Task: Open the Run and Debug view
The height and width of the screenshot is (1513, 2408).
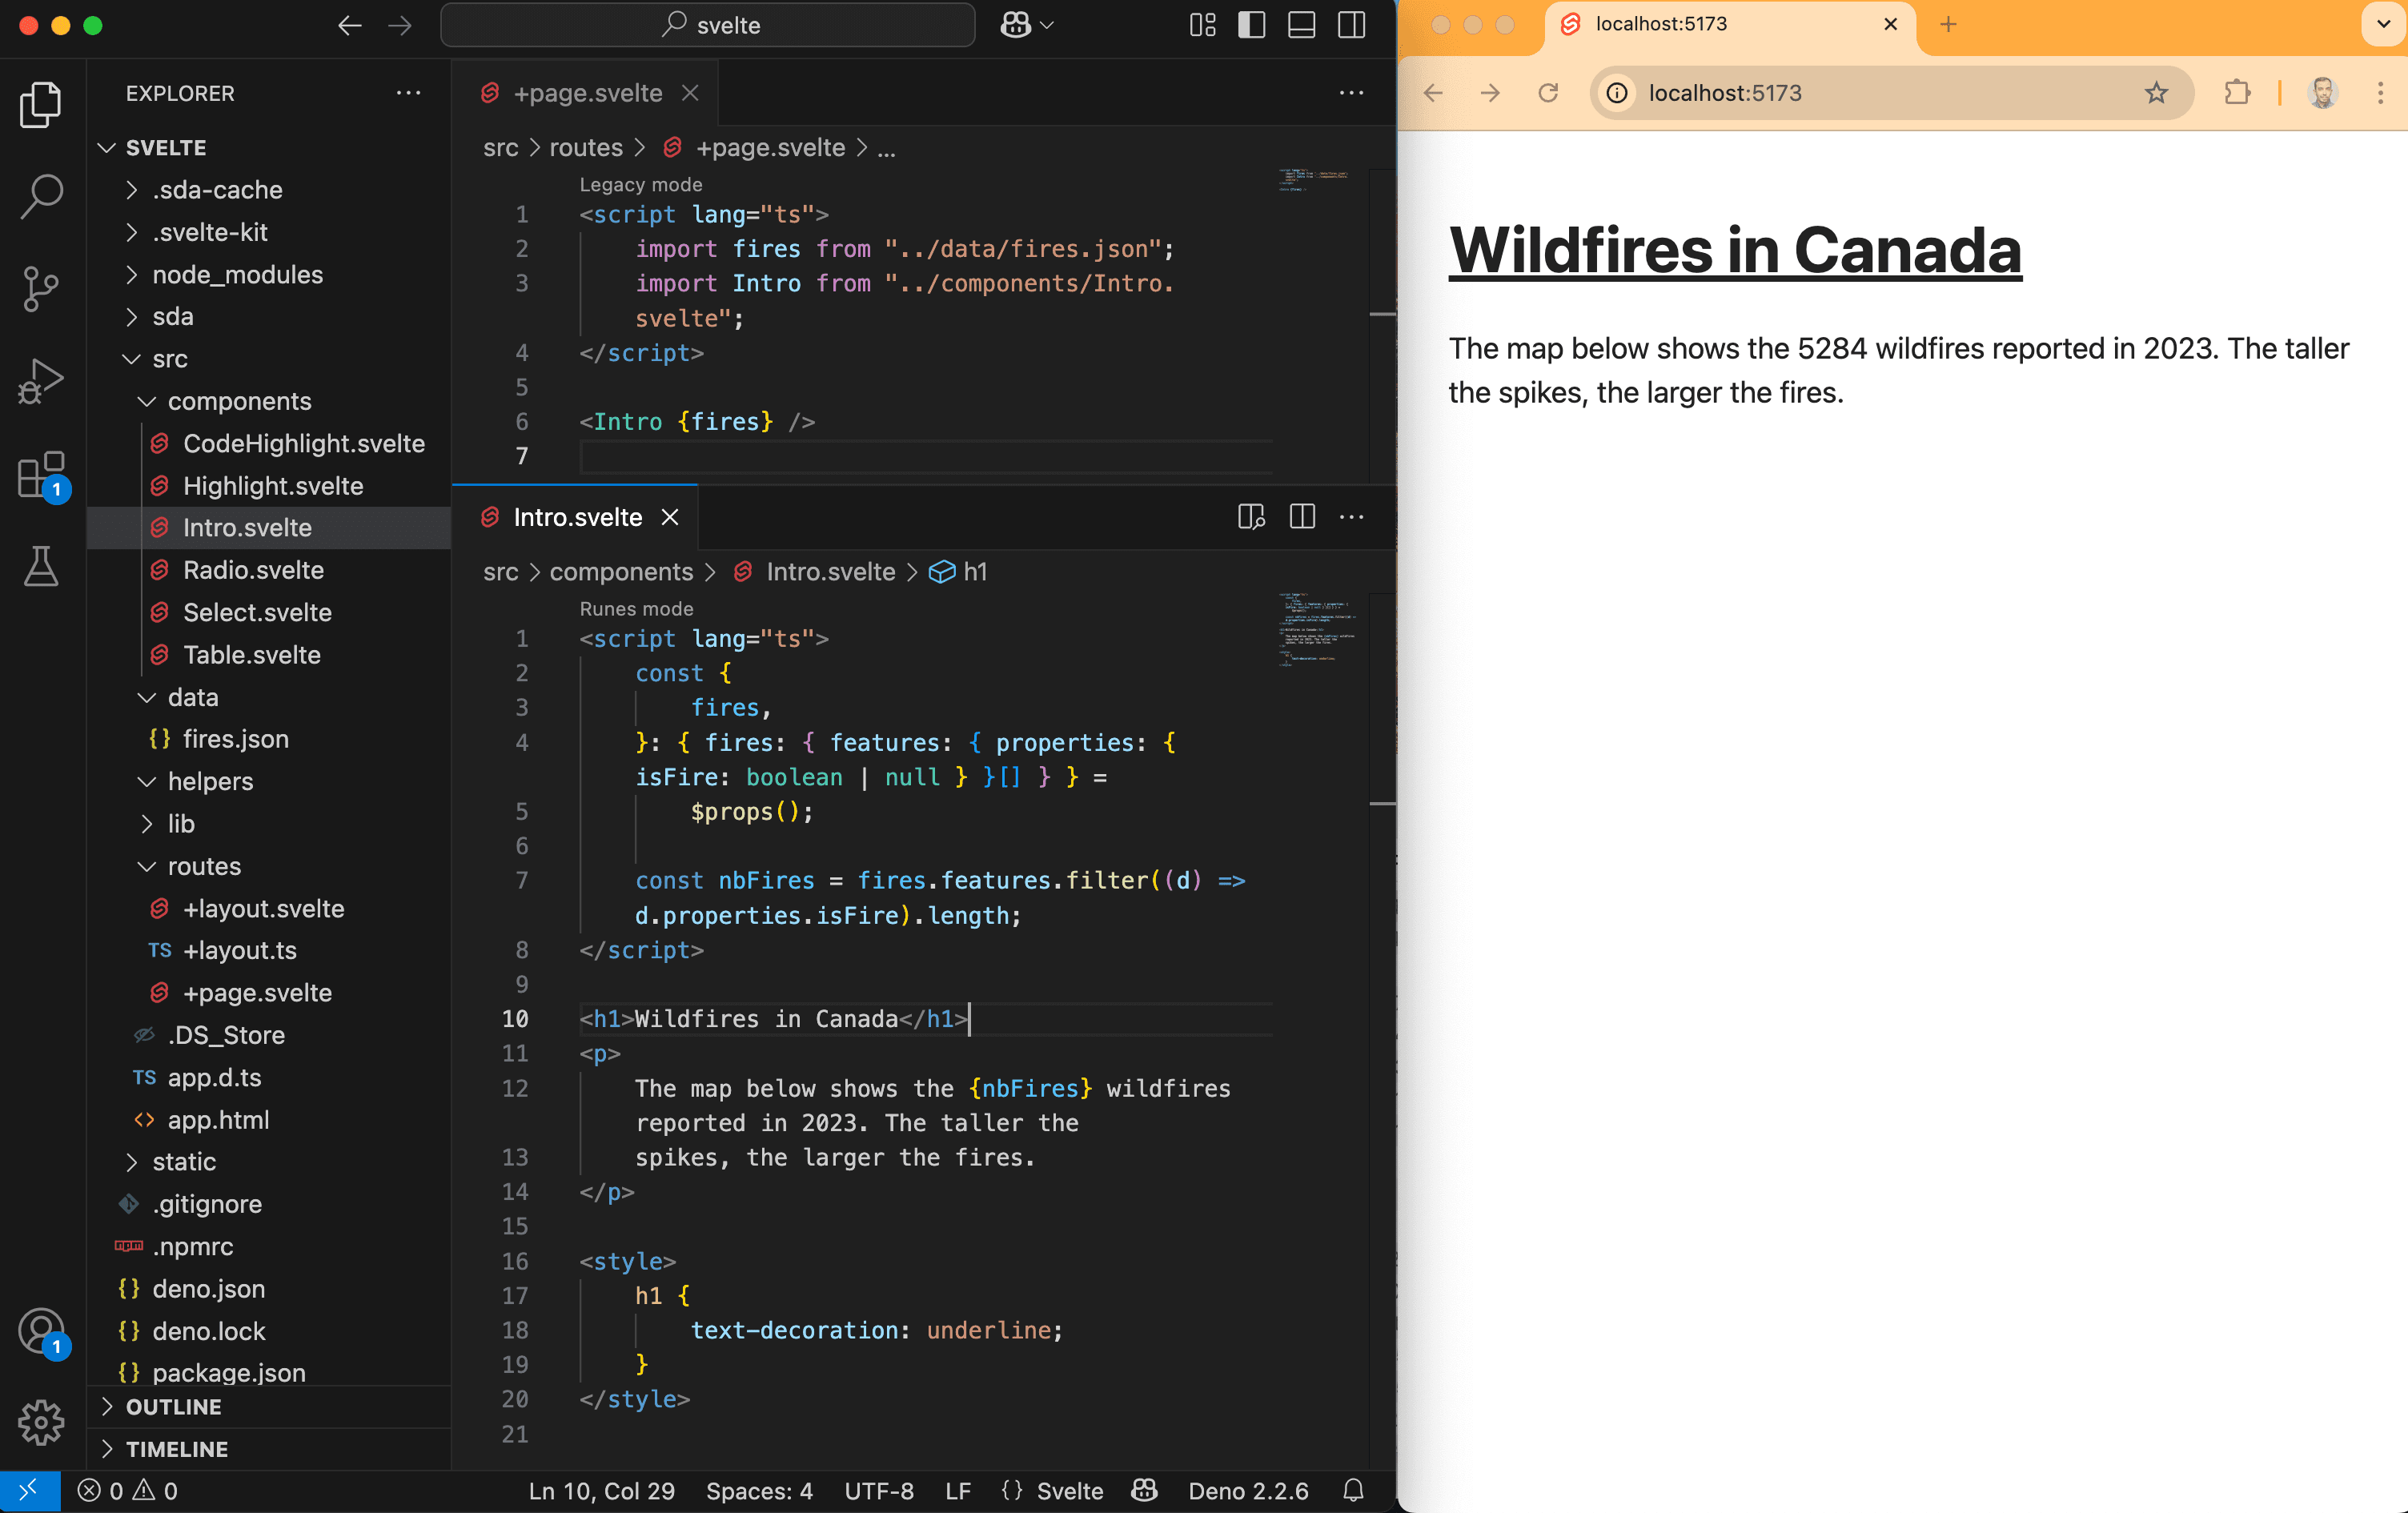Action: click(x=41, y=381)
